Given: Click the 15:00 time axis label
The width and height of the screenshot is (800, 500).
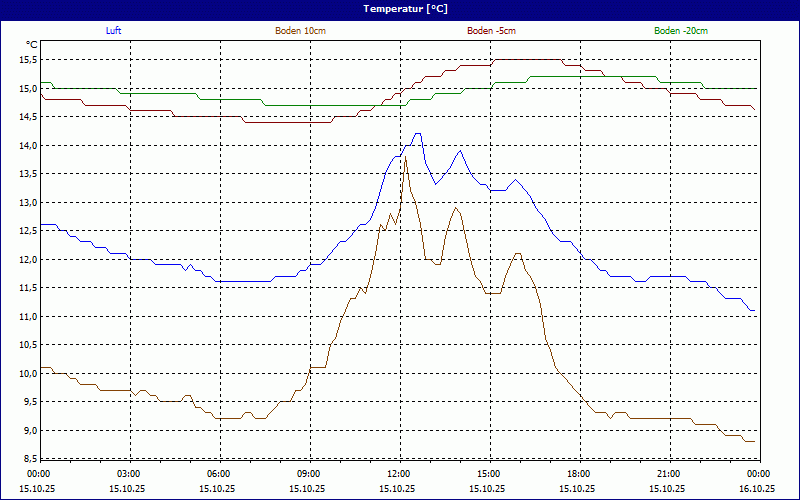Looking at the screenshot, I should 489,474.
